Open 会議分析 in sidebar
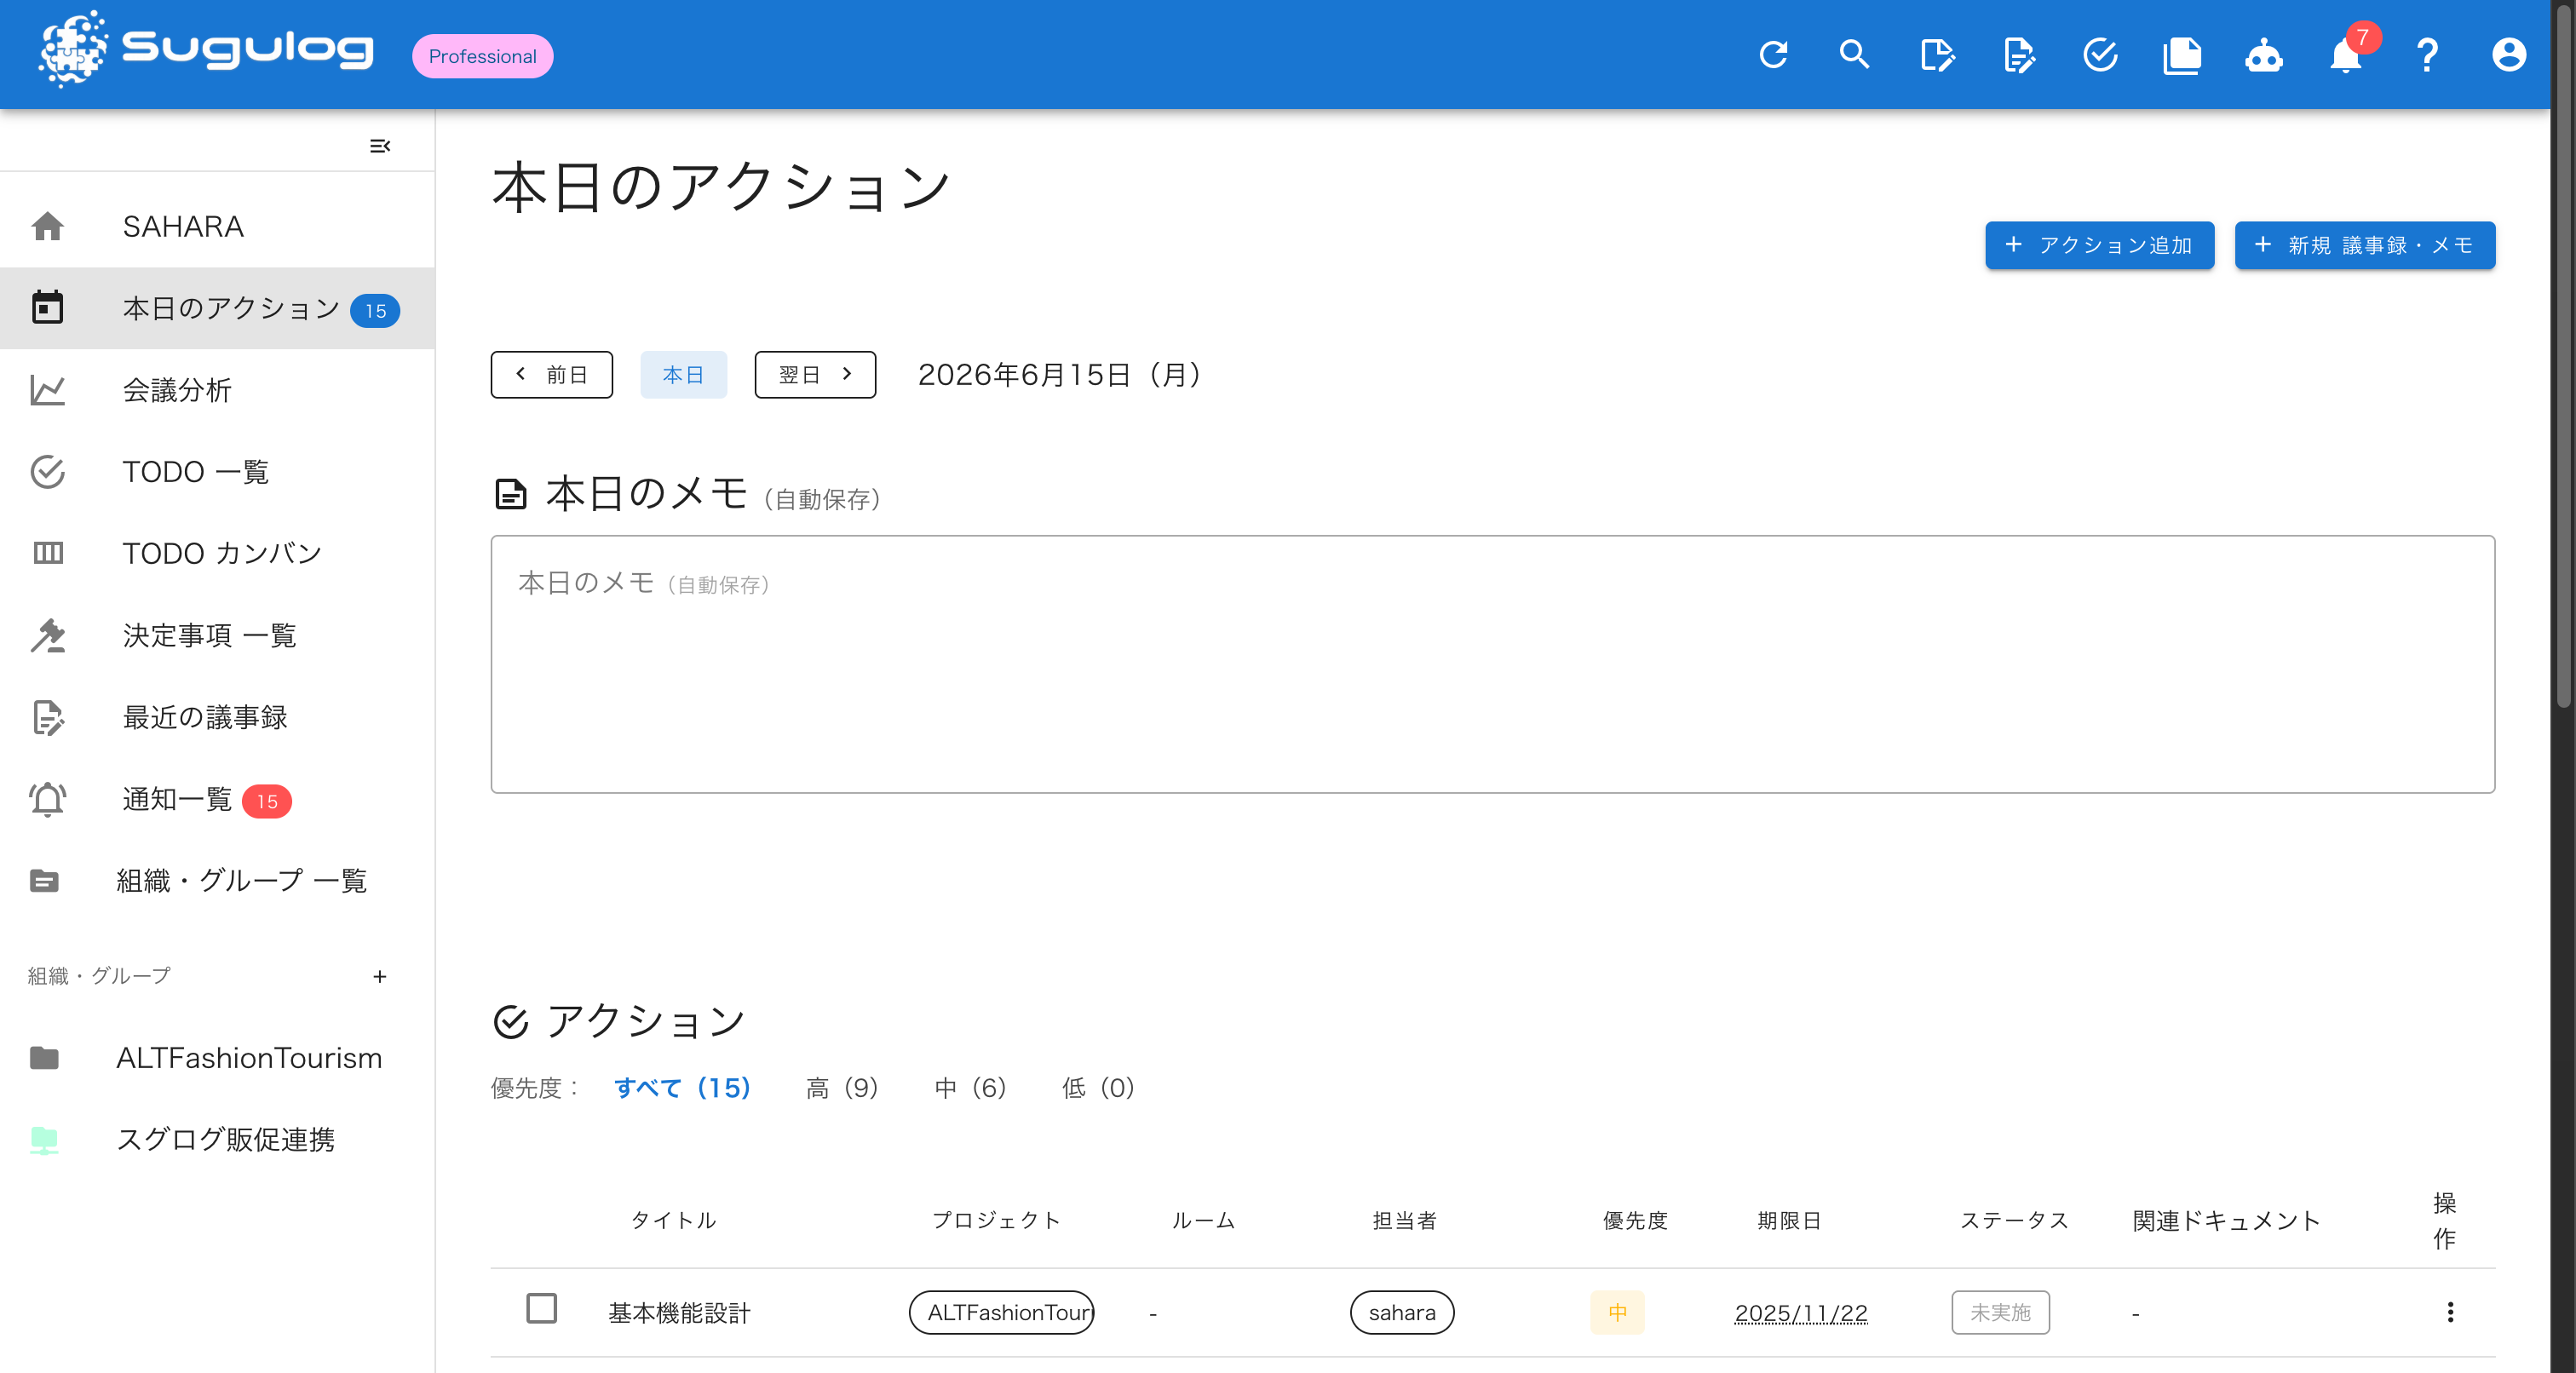2576x1373 pixels. (x=217, y=390)
